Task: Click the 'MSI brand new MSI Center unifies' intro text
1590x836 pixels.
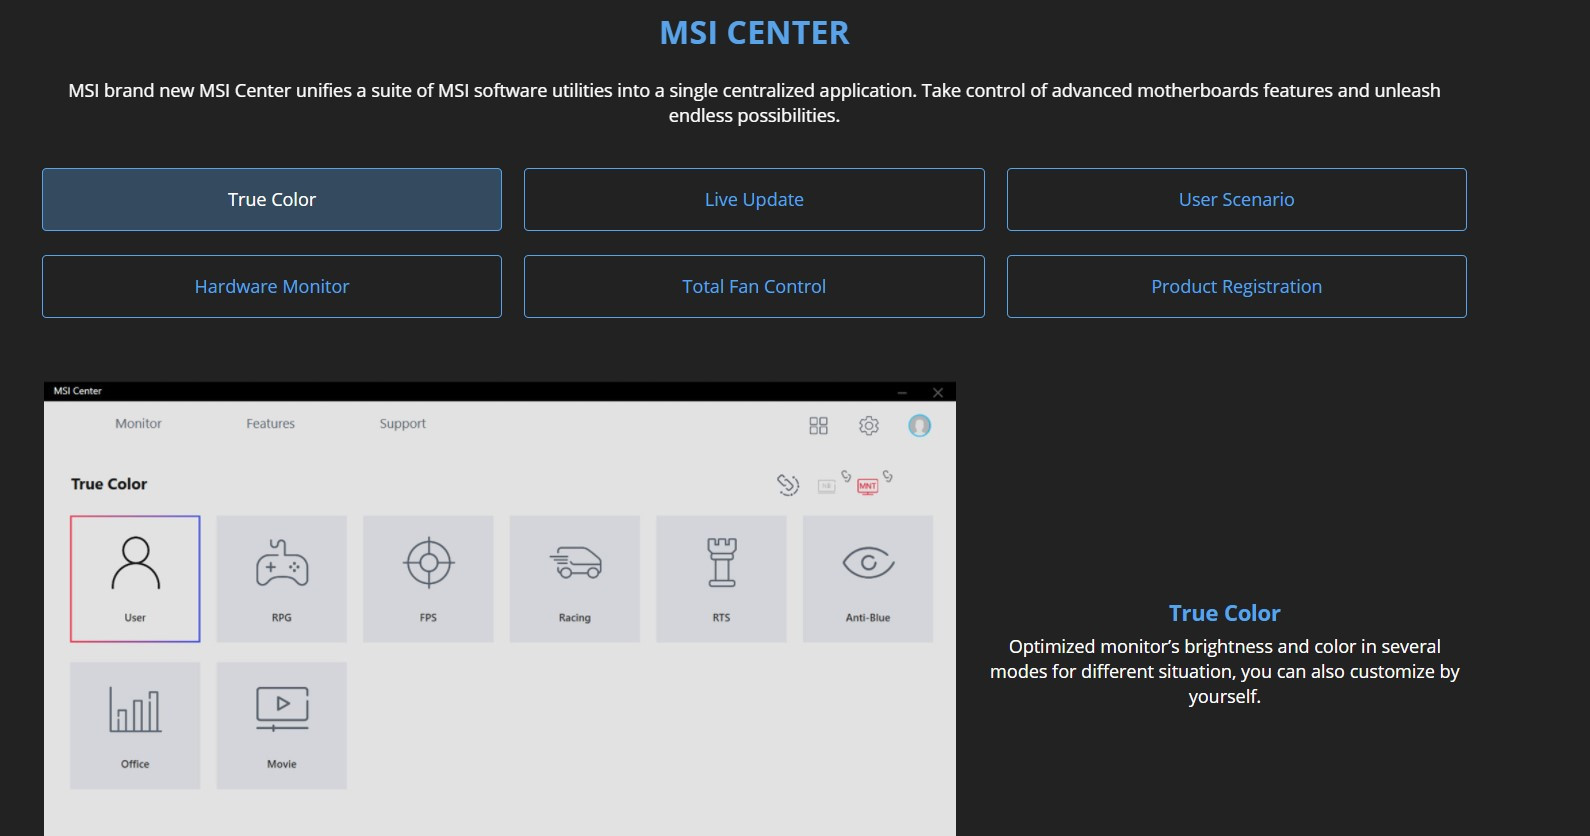Action: coord(754,103)
